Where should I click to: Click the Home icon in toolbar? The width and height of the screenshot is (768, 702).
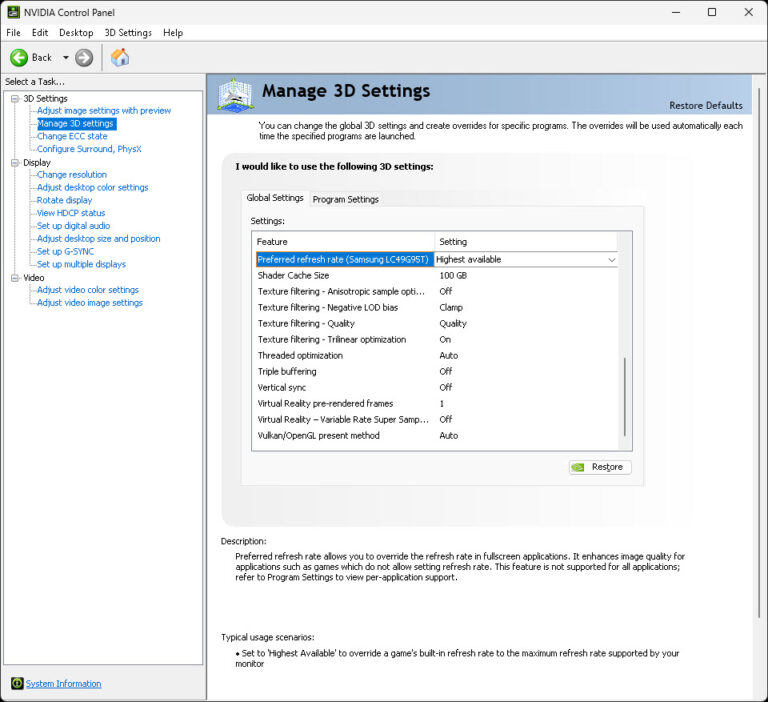(120, 57)
